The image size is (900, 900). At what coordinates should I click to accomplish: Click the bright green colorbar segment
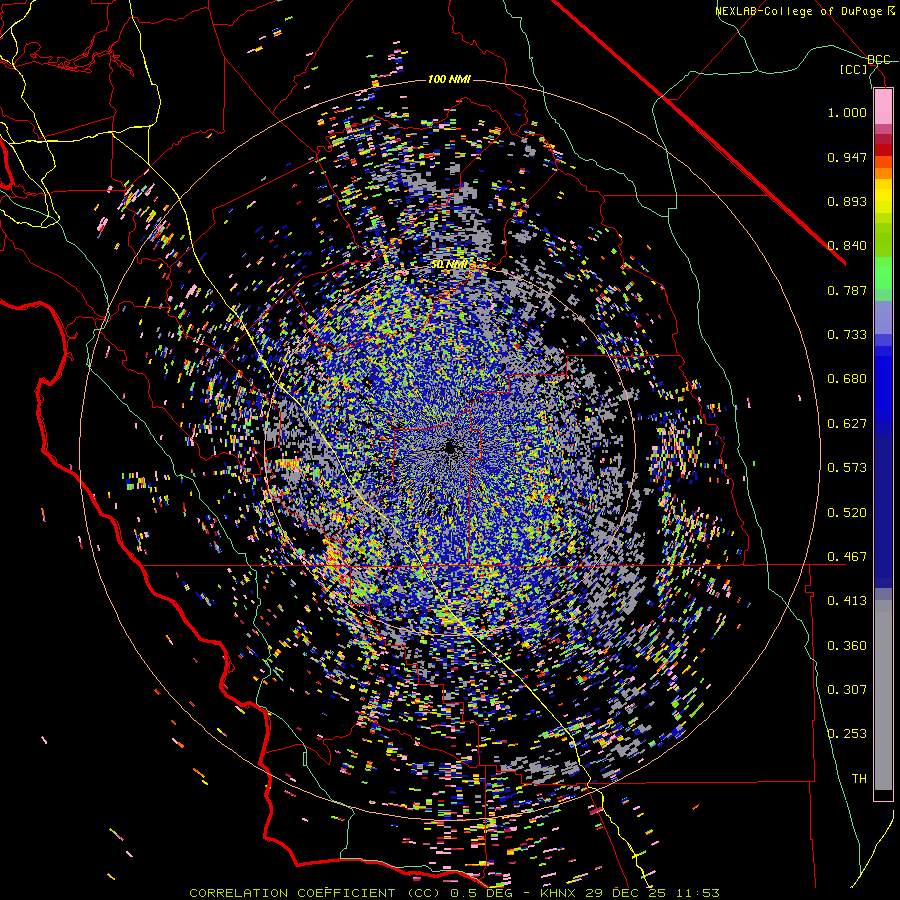click(x=883, y=273)
